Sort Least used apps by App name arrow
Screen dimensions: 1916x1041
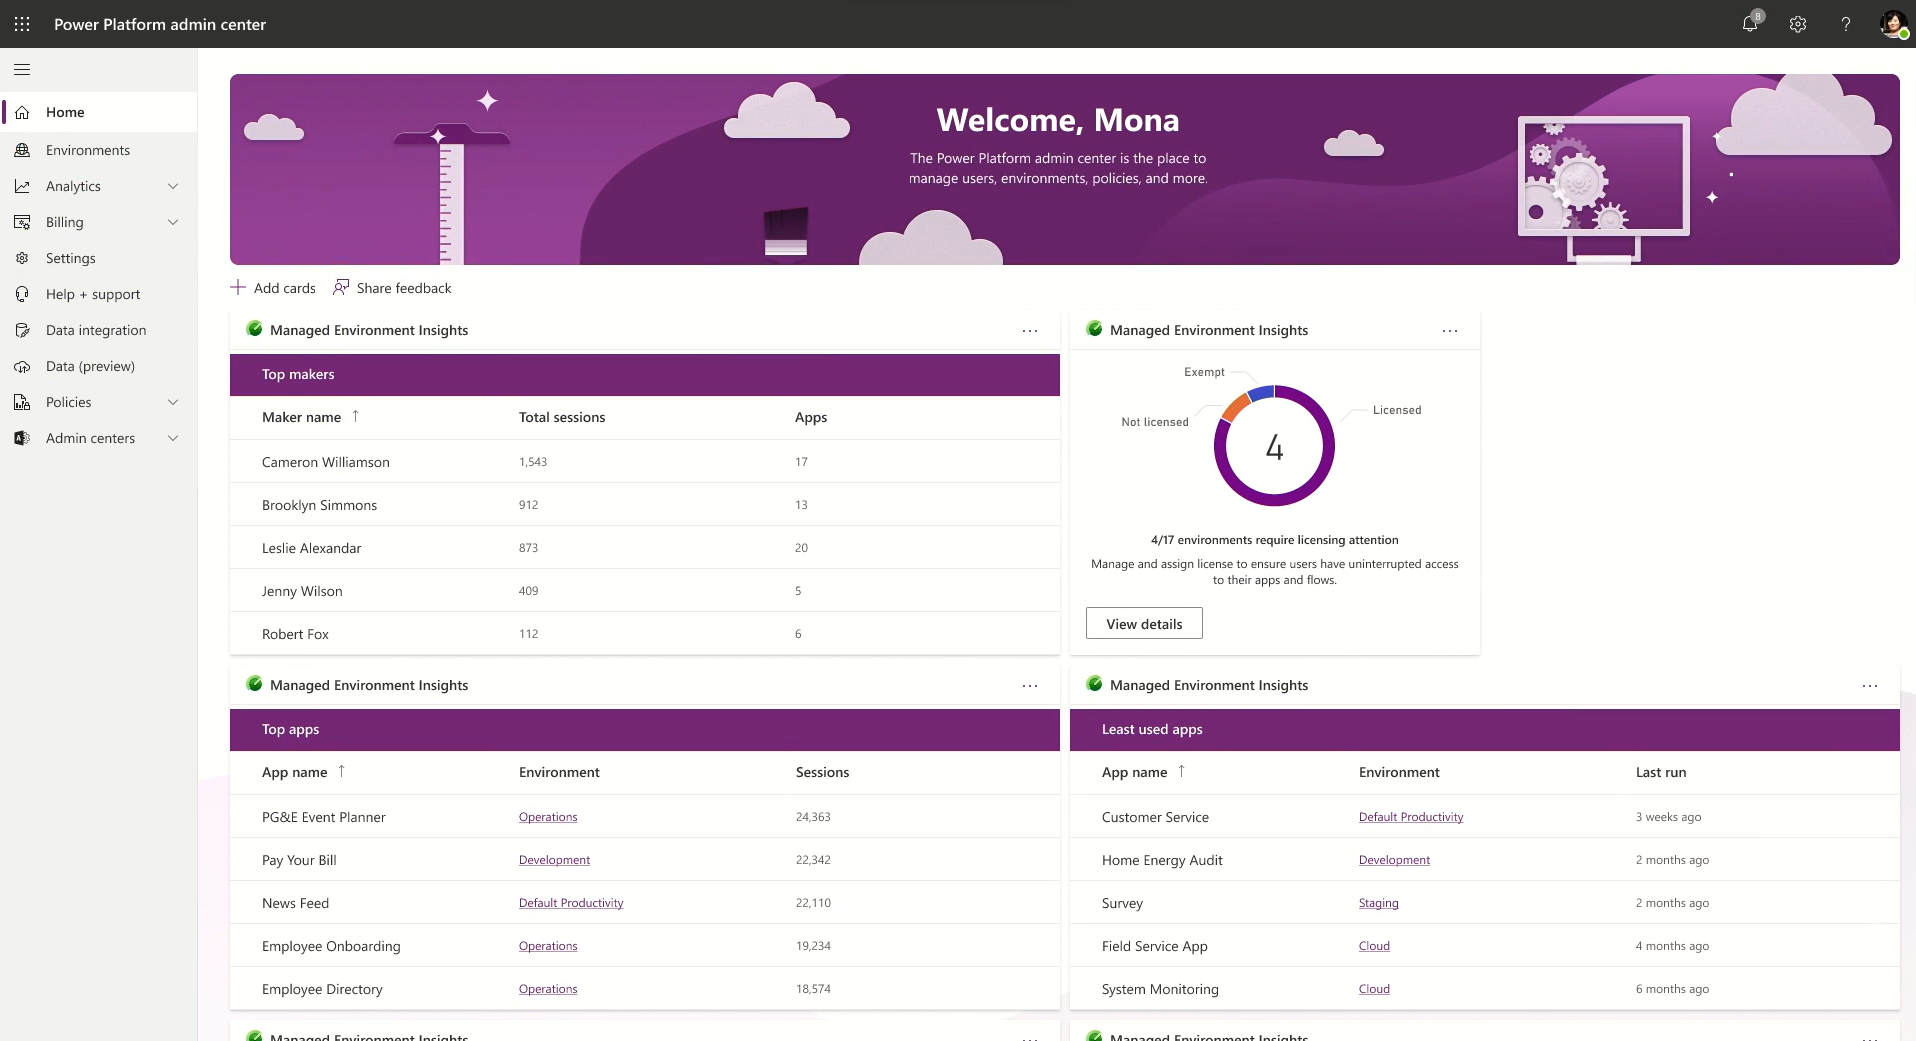(x=1181, y=771)
